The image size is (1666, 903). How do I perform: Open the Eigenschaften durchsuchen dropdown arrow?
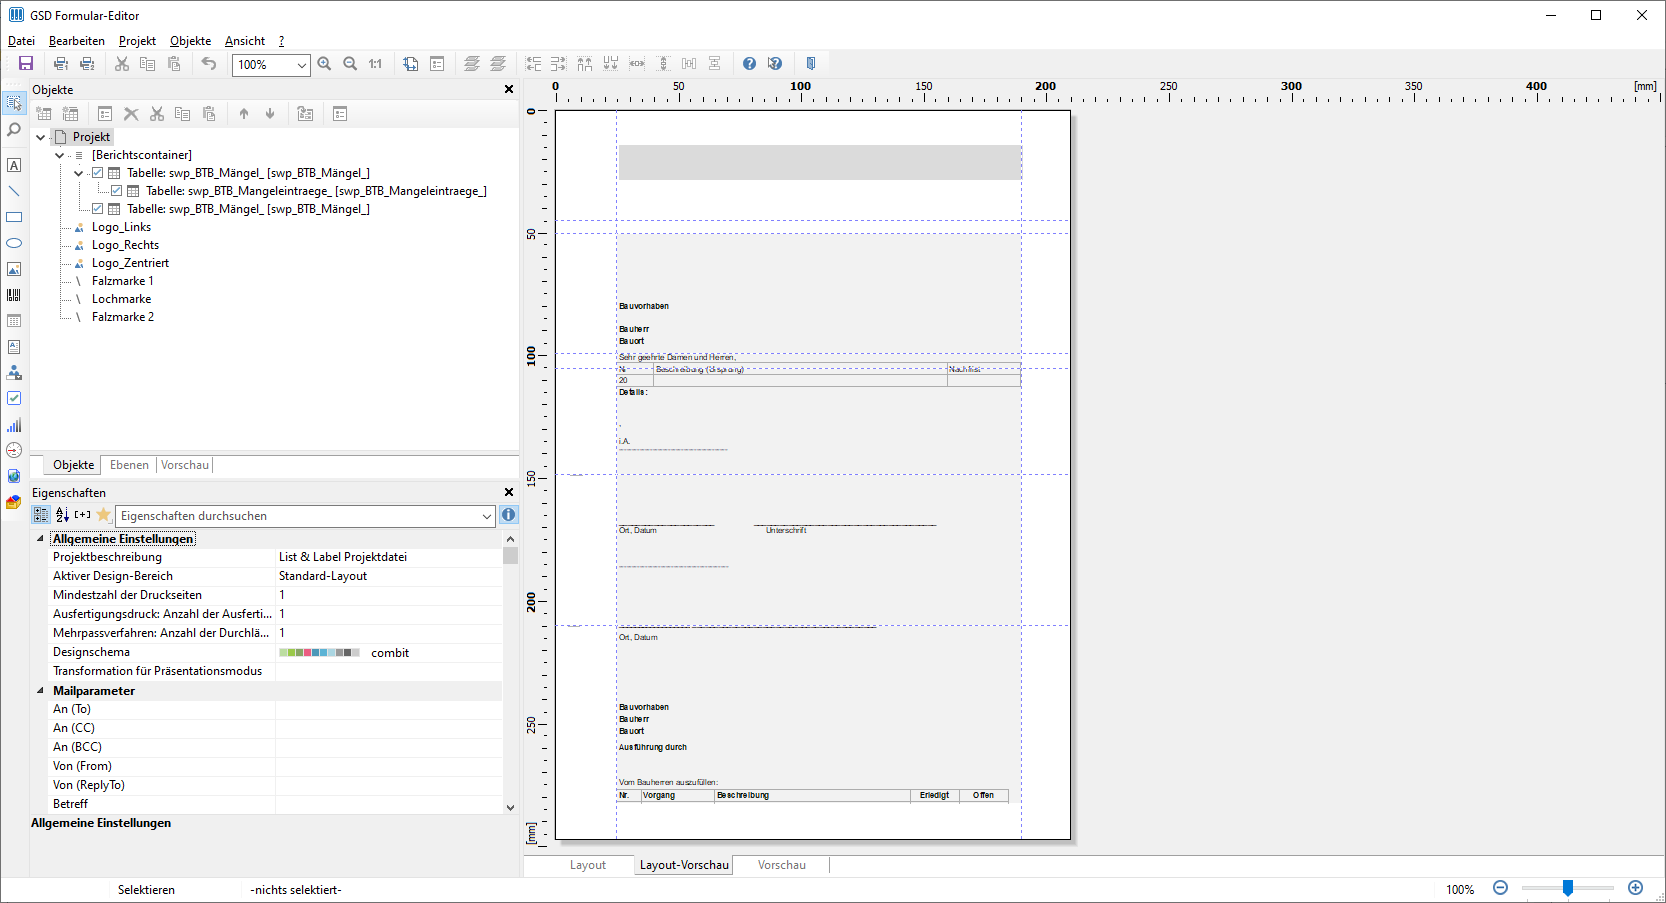(x=487, y=516)
